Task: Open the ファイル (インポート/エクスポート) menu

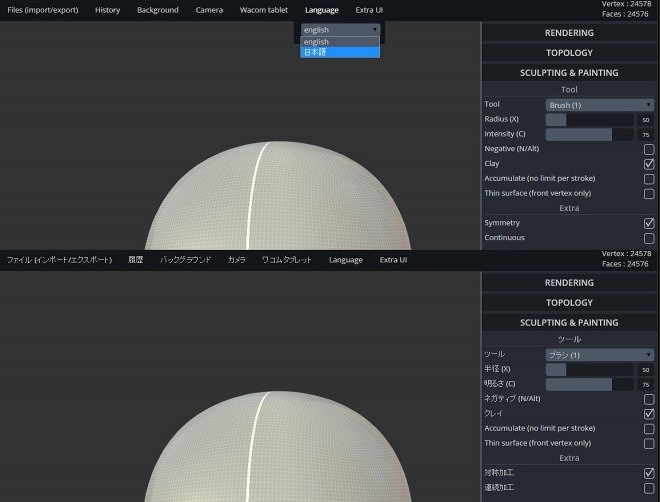Action: [59, 260]
